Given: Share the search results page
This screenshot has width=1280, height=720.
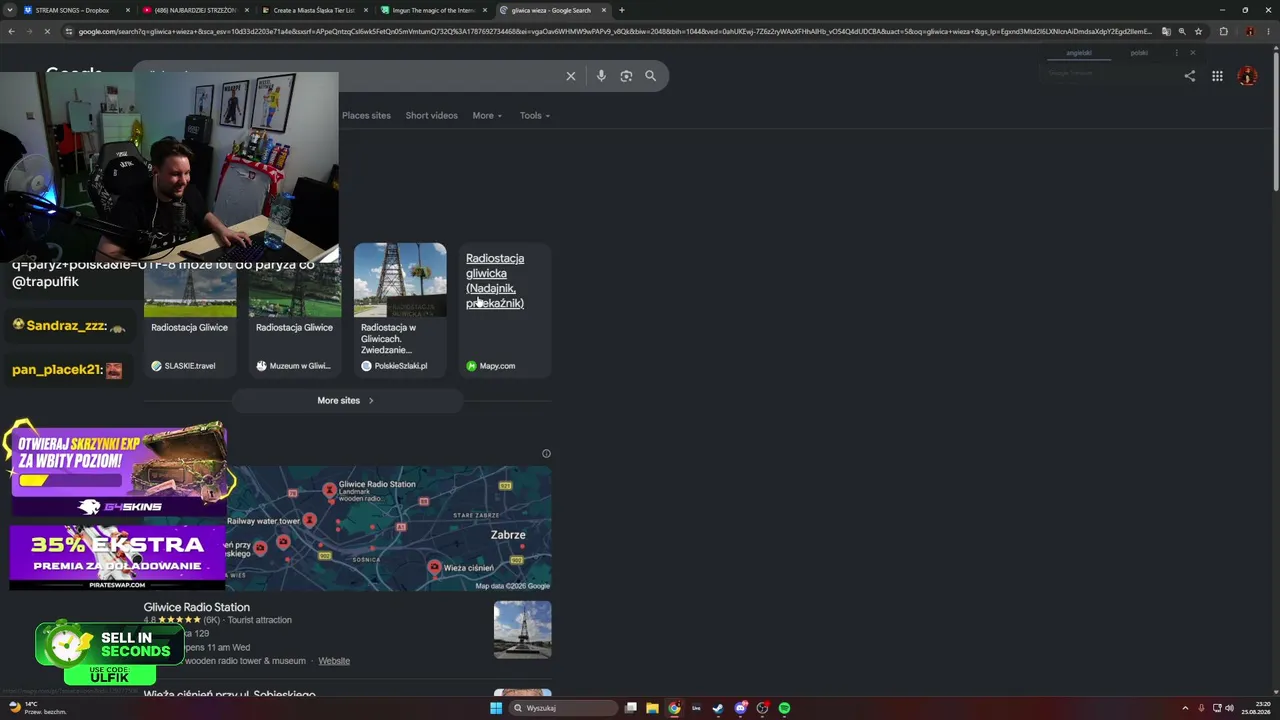Looking at the screenshot, I should click(x=1189, y=76).
